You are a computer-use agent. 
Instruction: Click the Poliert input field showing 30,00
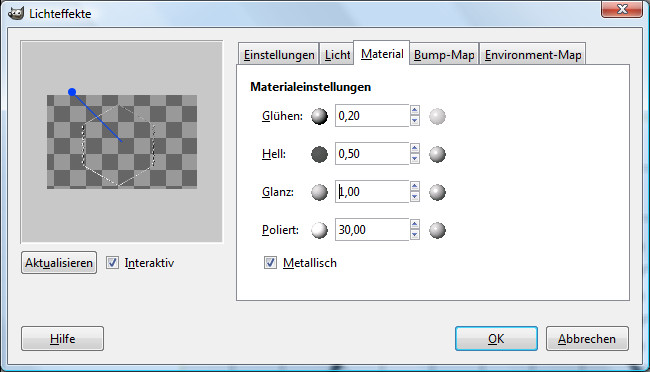click(x=372, y=229)
